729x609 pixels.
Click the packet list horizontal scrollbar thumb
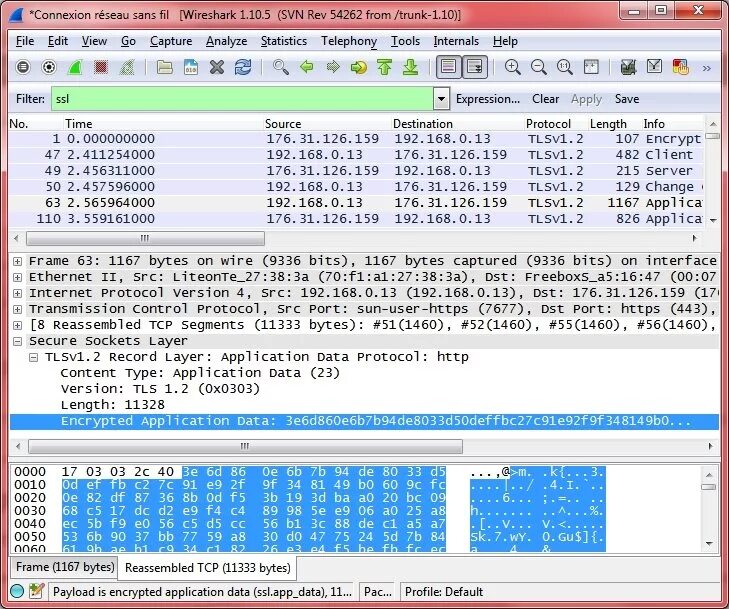pyautogui.click(x=145, y=238)
